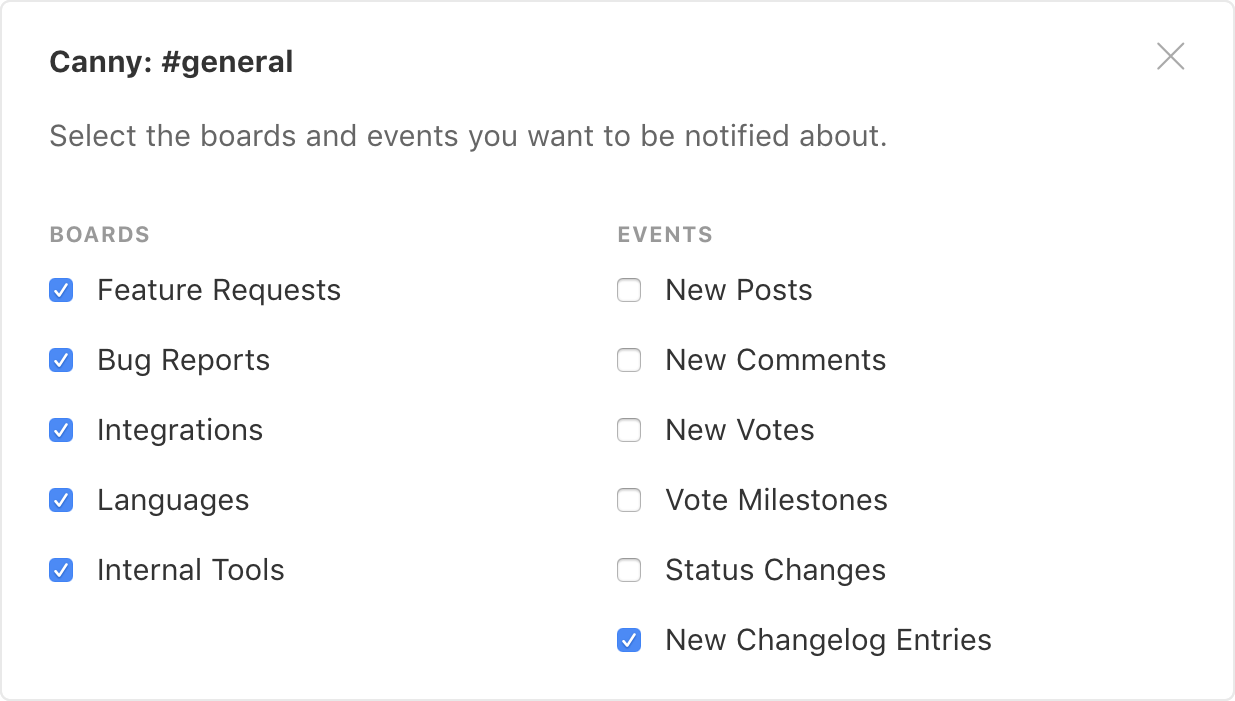Viewport: 1235px width, 701px height.
Task: Select the Status Changes checkbox
Action: (629, 571)
